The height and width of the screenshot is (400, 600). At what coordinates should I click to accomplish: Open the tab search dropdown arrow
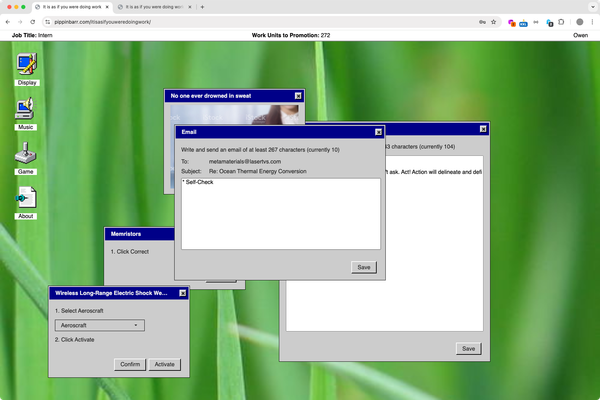[593, 7]
